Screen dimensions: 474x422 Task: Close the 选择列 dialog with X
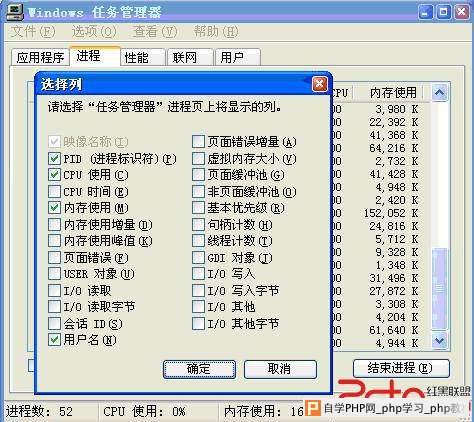[x=319, y=84]
